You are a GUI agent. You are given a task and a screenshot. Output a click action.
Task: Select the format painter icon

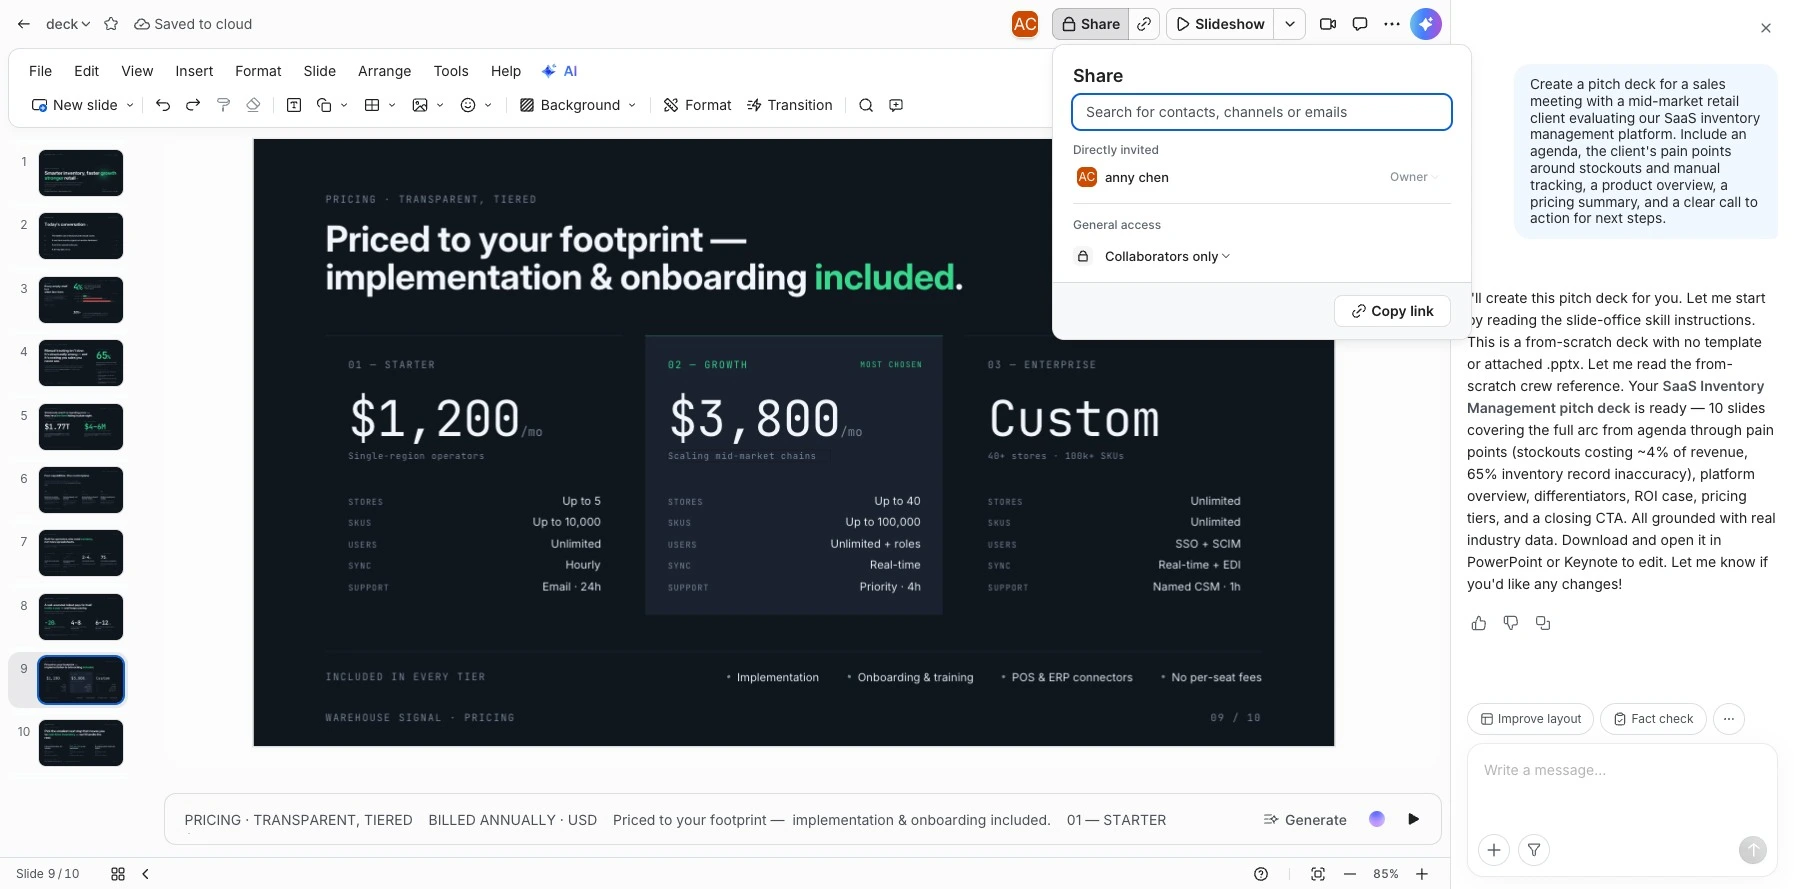224,105
